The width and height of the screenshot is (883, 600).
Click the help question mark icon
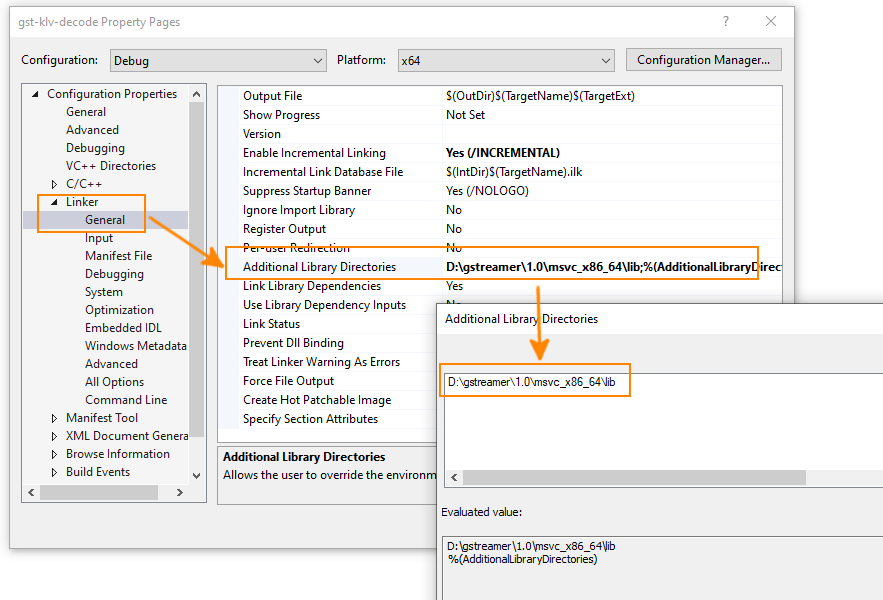[x=726, y=21]
